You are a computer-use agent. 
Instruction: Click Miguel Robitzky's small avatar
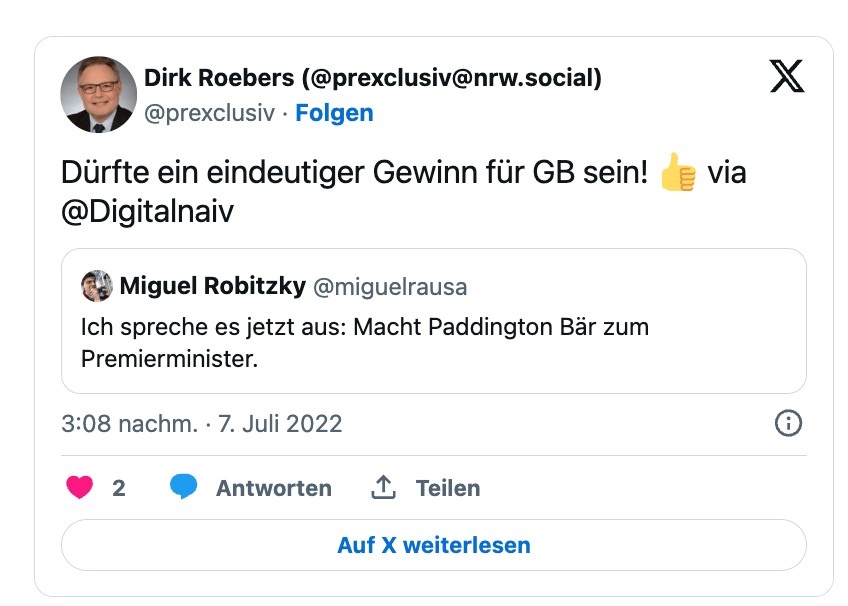97,286
